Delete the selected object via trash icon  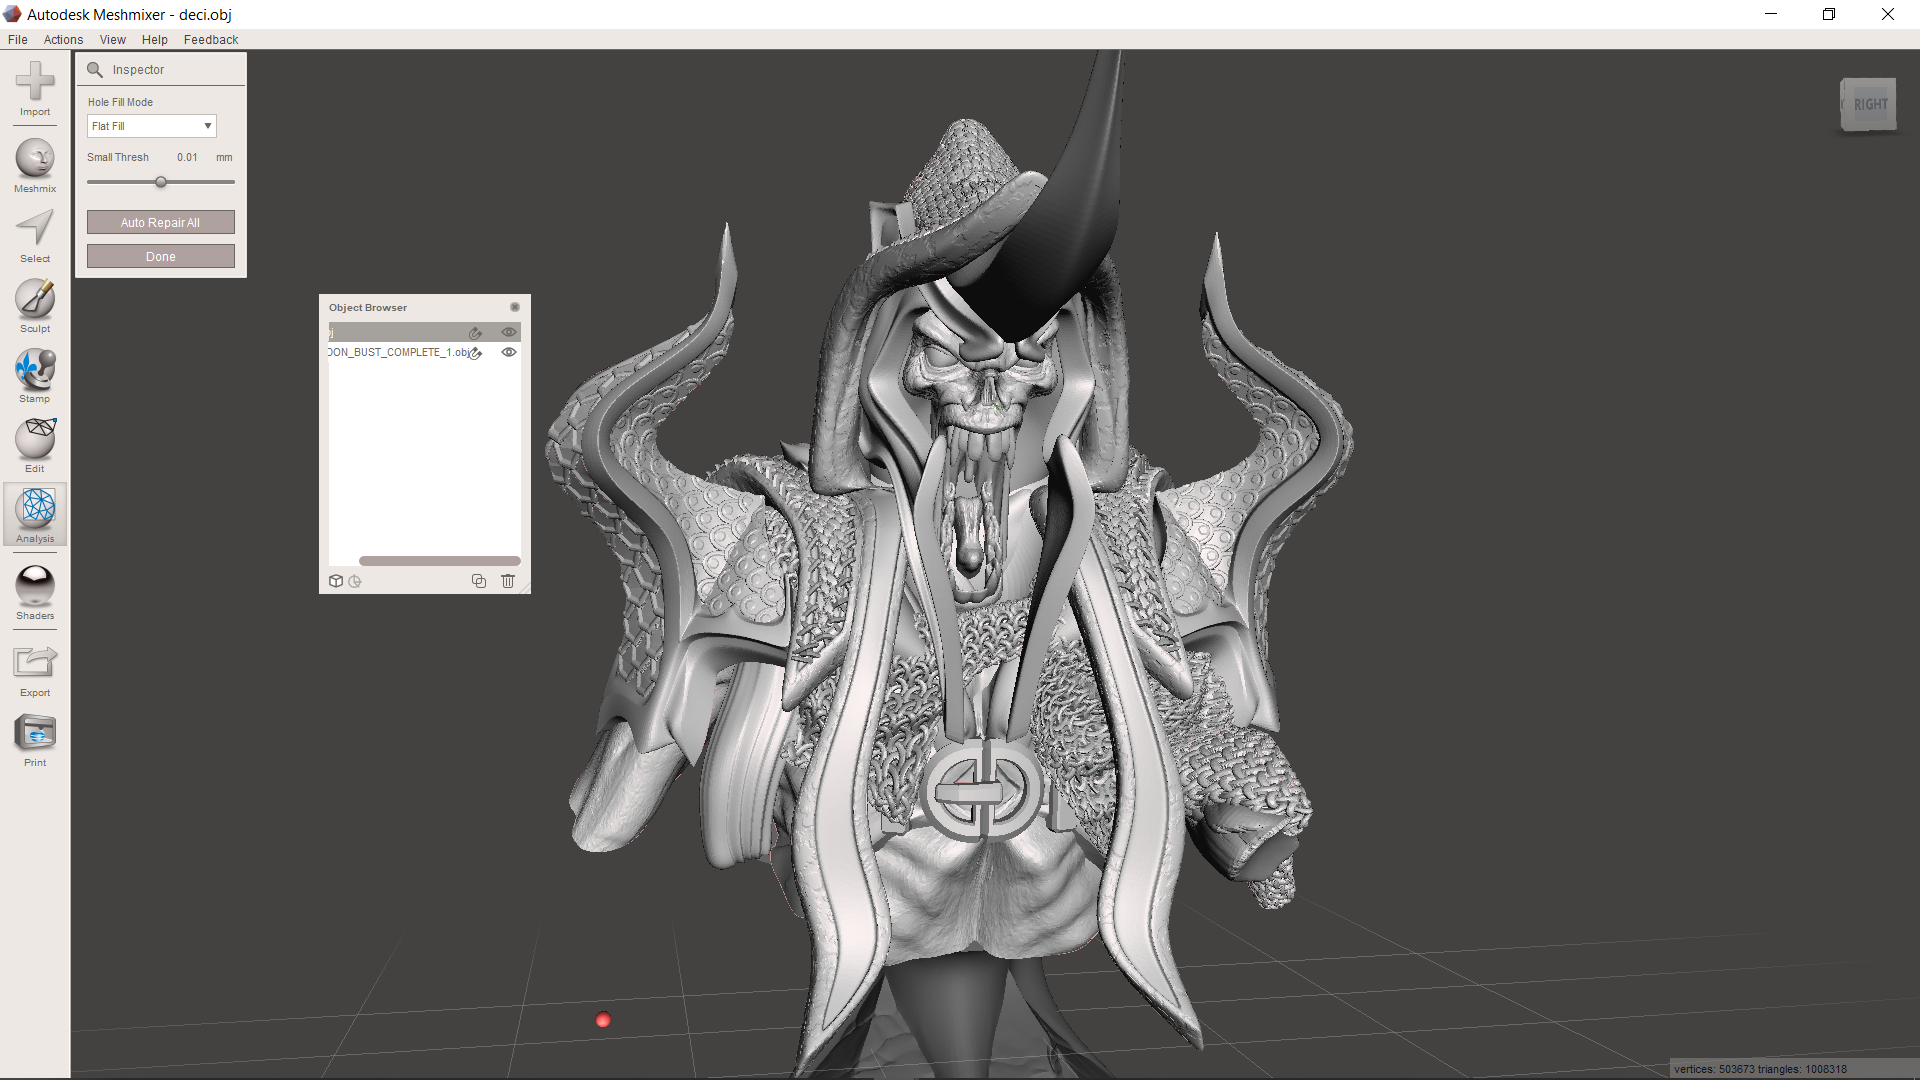click(508, 581)
